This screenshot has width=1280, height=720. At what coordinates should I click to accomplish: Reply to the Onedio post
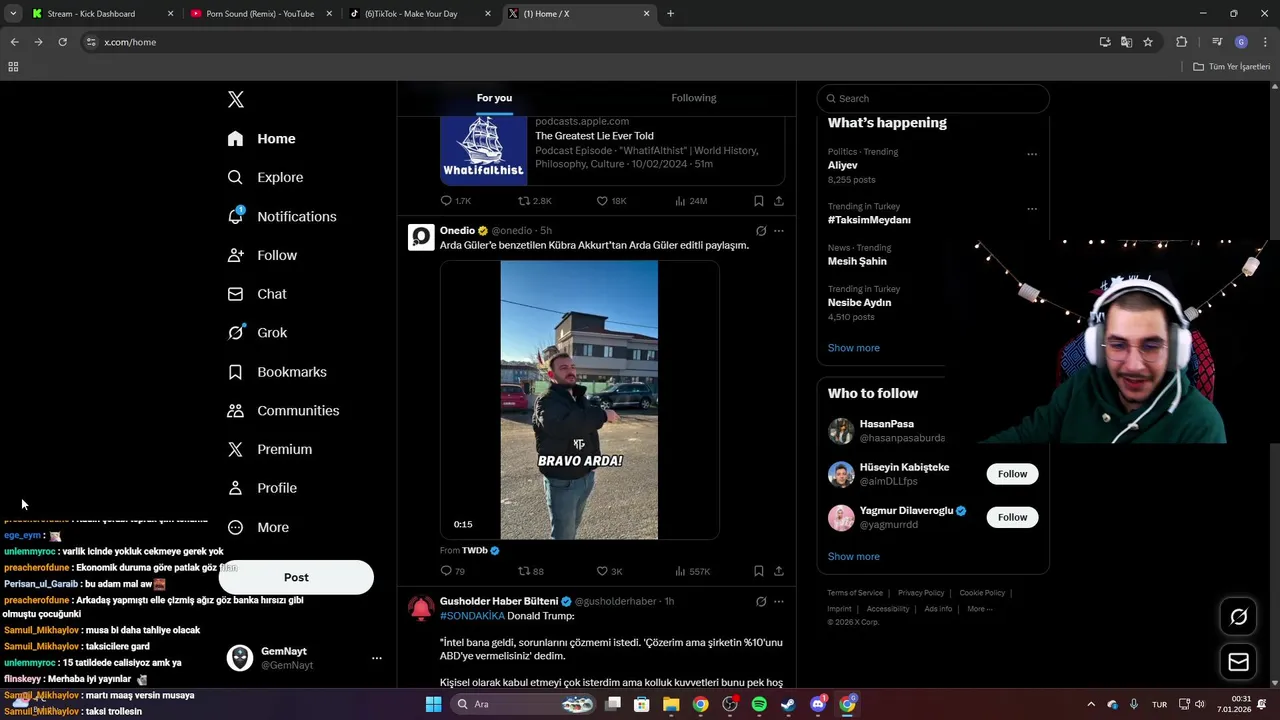pos(452,571)
